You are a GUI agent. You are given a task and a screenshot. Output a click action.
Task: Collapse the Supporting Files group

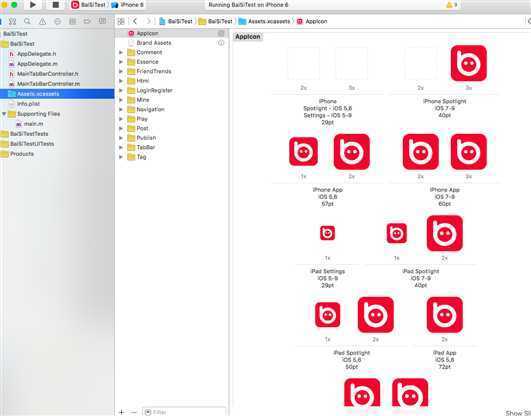pyautogui.click(x=4, y=114)
